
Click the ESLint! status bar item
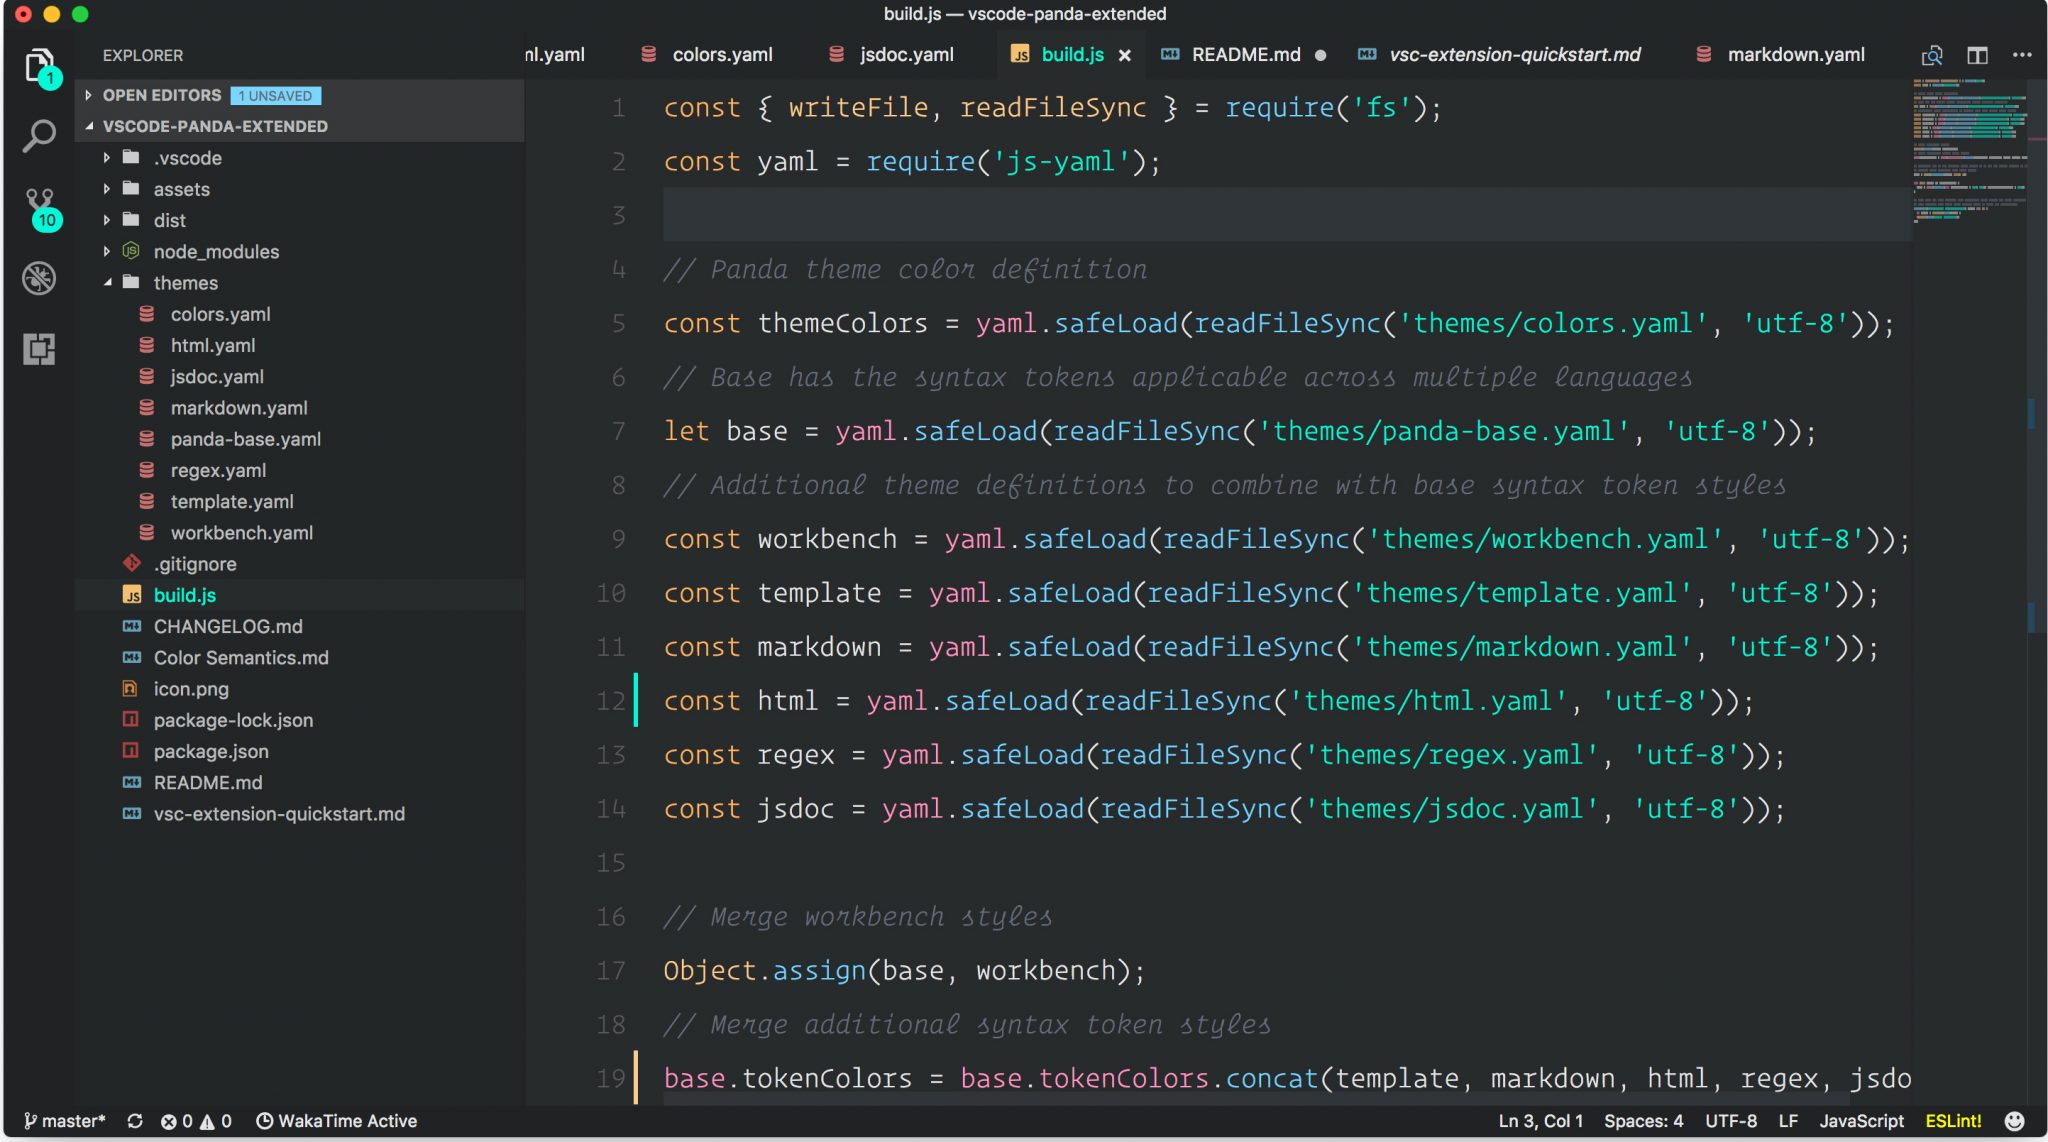pyautogui.click(x=1955, y=1121)
